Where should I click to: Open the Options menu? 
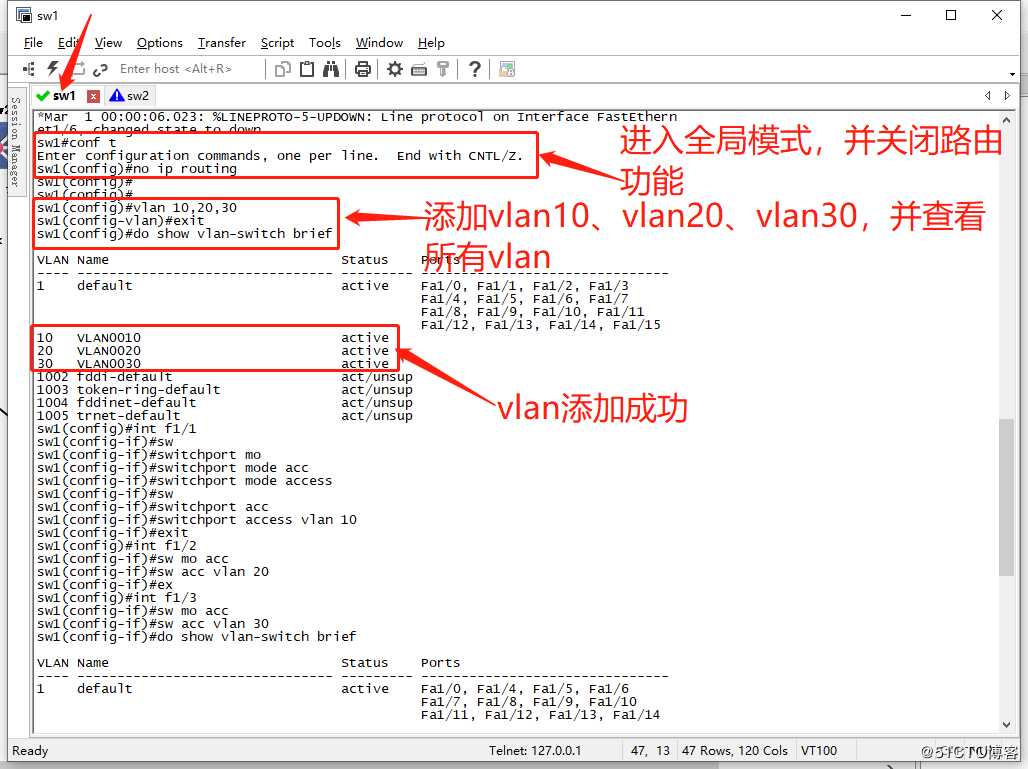pos(159,43)
